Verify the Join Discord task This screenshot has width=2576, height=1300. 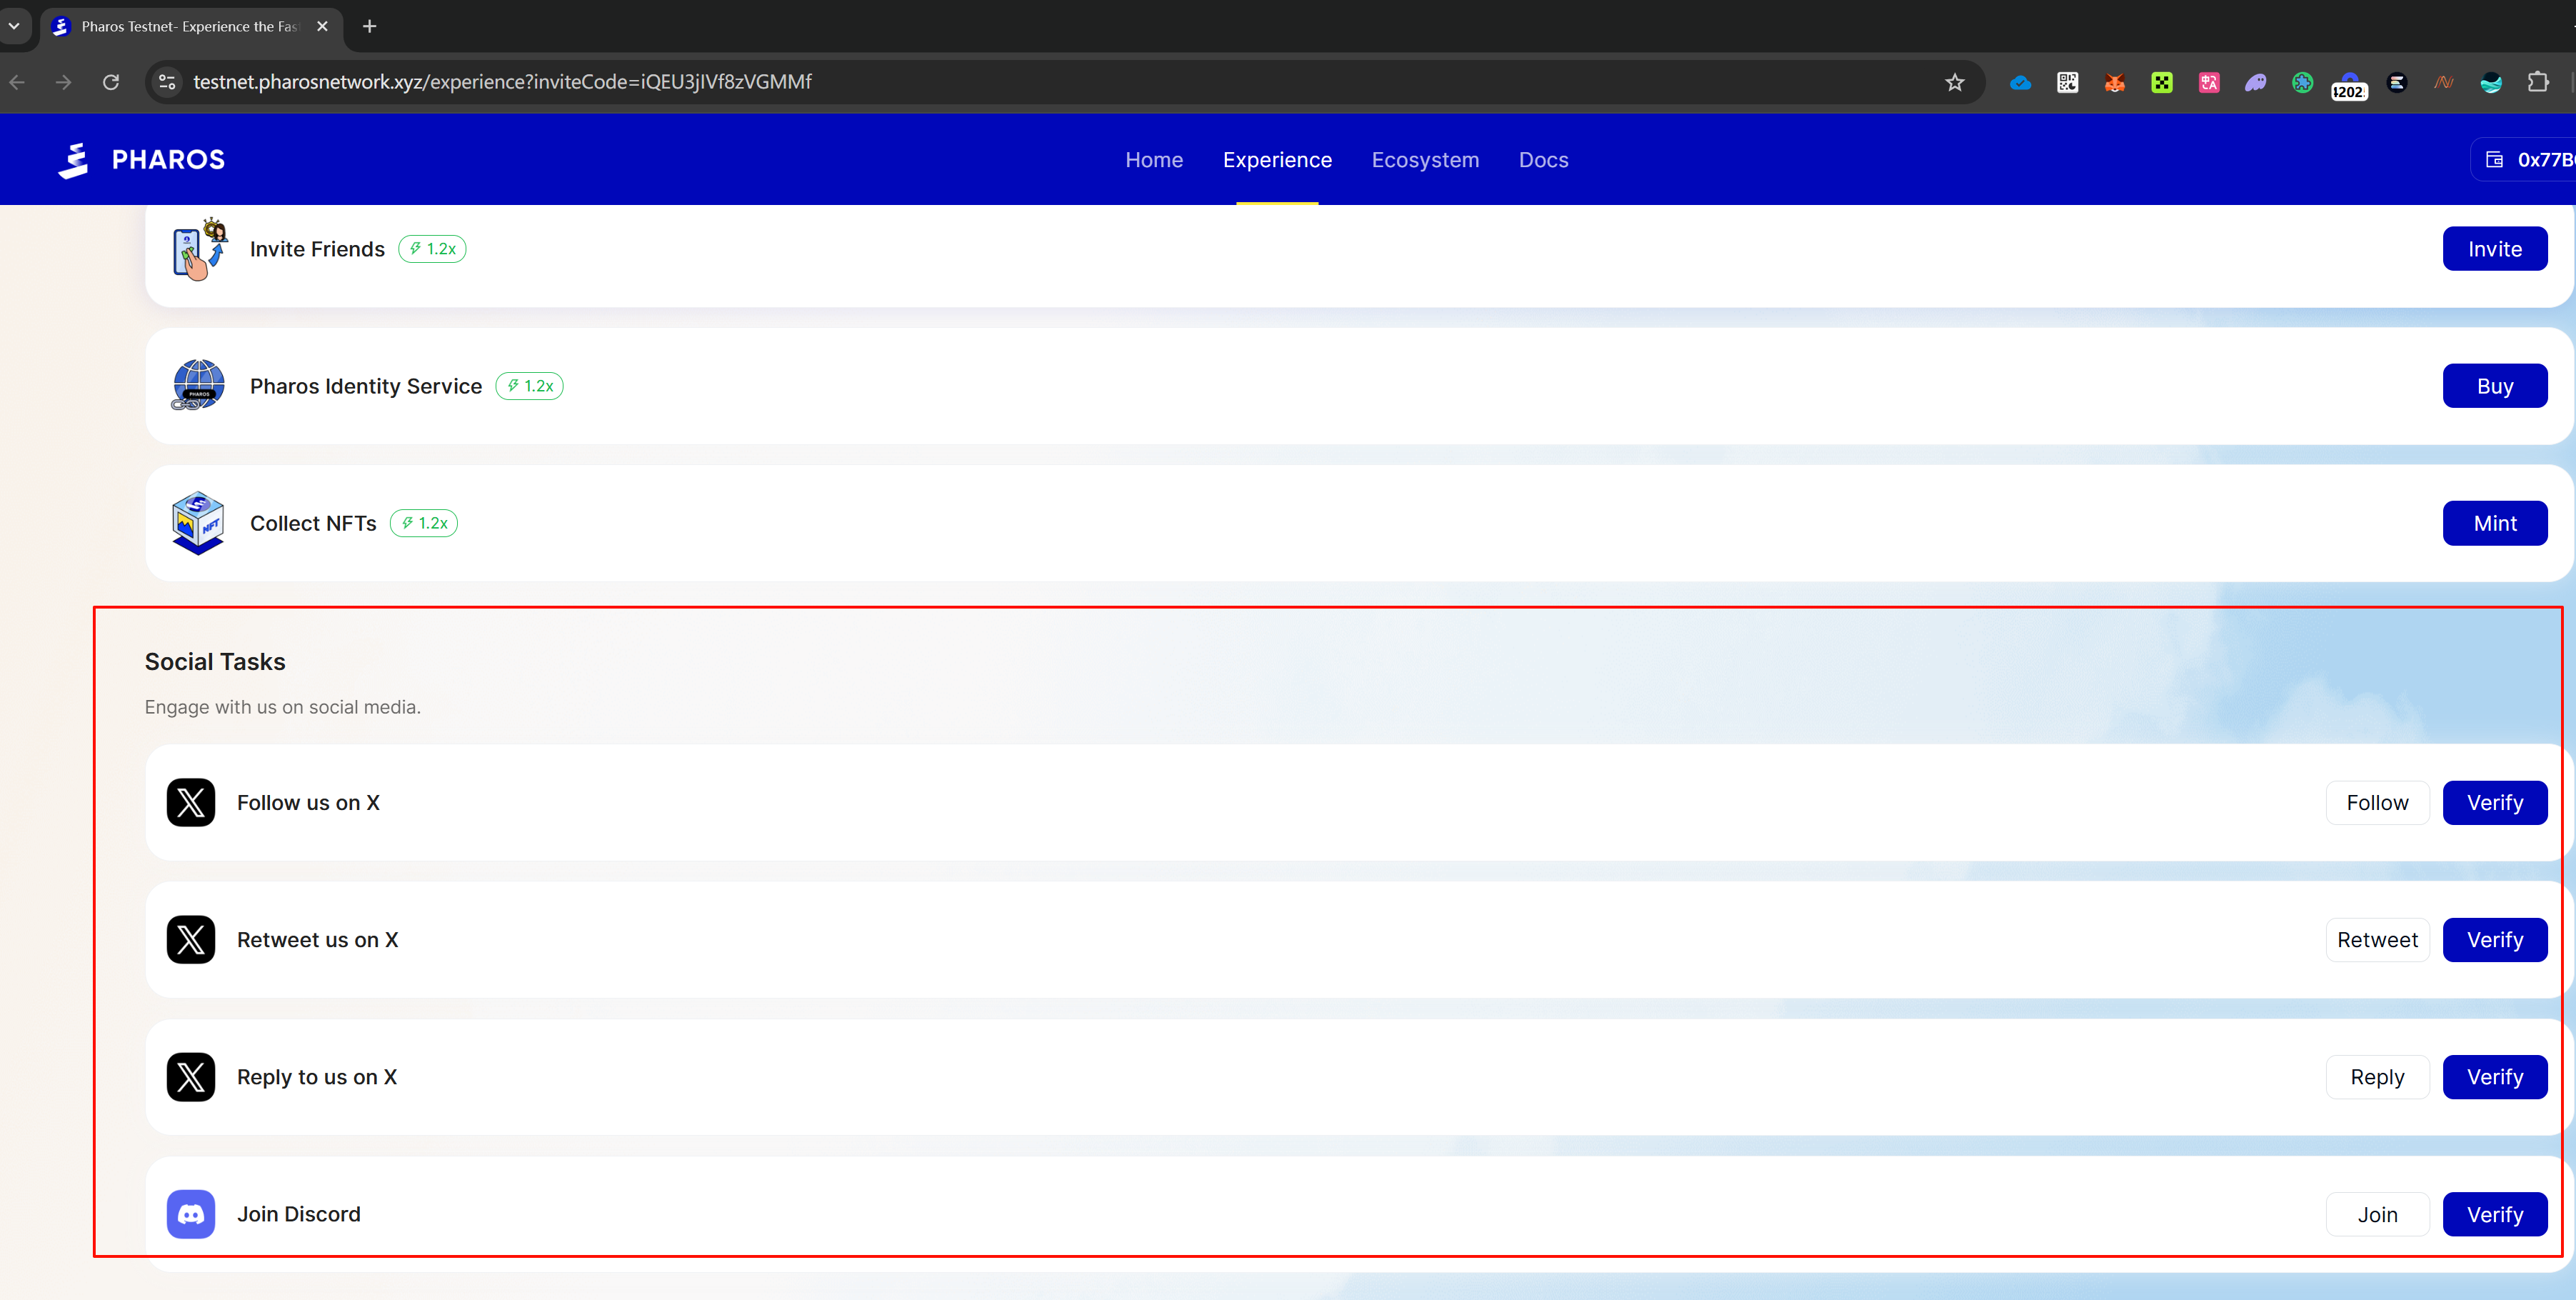tap(2494, 1214)
